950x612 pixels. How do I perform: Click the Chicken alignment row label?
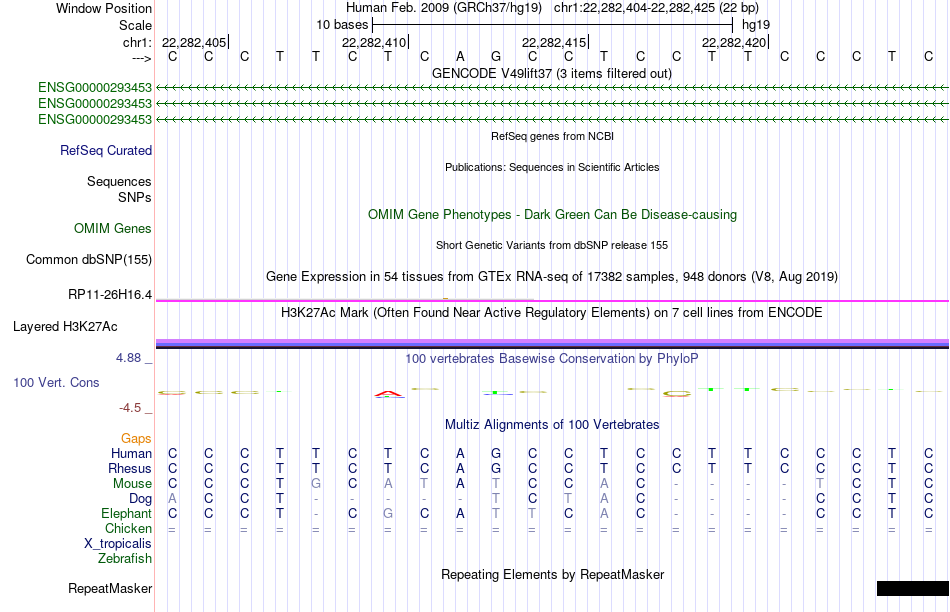click(x=128, y=528)
